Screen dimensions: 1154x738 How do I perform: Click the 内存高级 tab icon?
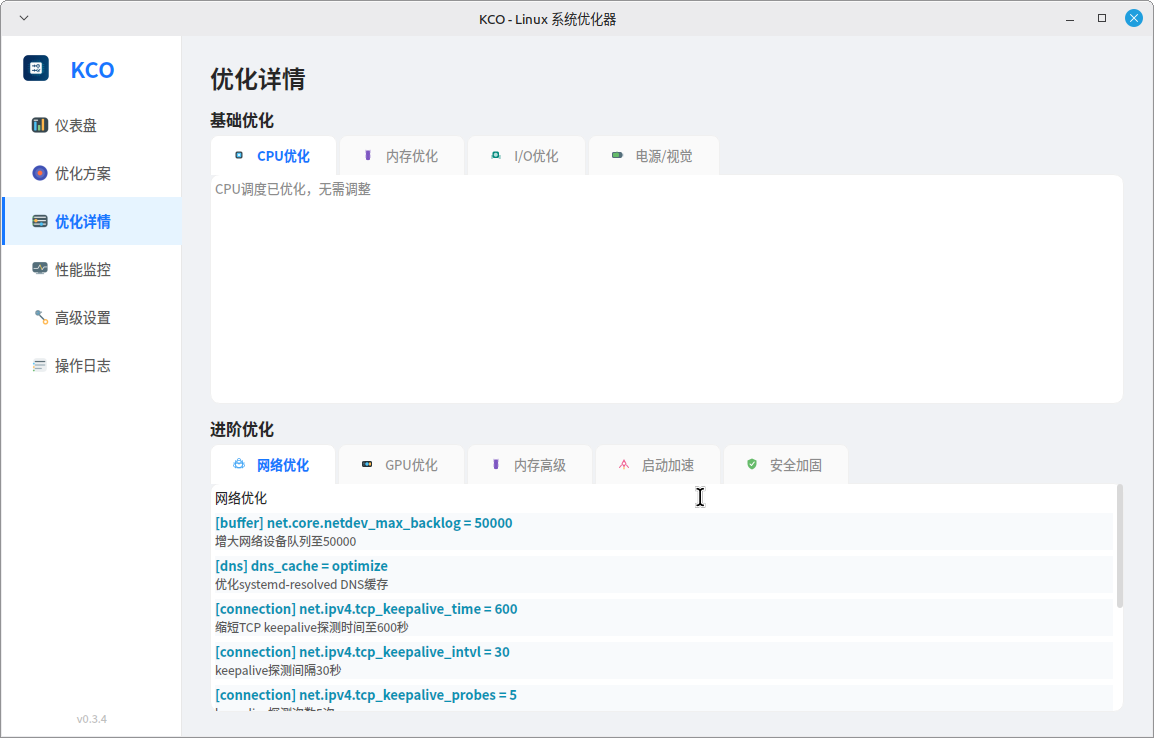(496, 464)
